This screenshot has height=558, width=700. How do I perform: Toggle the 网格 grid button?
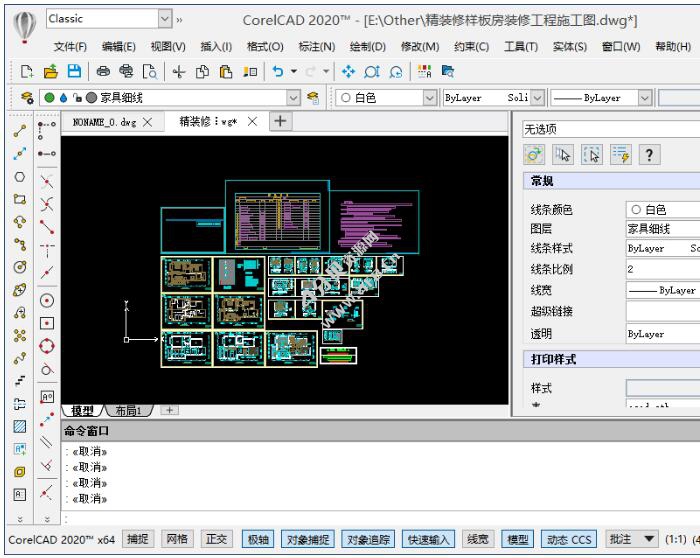(177, 539)
